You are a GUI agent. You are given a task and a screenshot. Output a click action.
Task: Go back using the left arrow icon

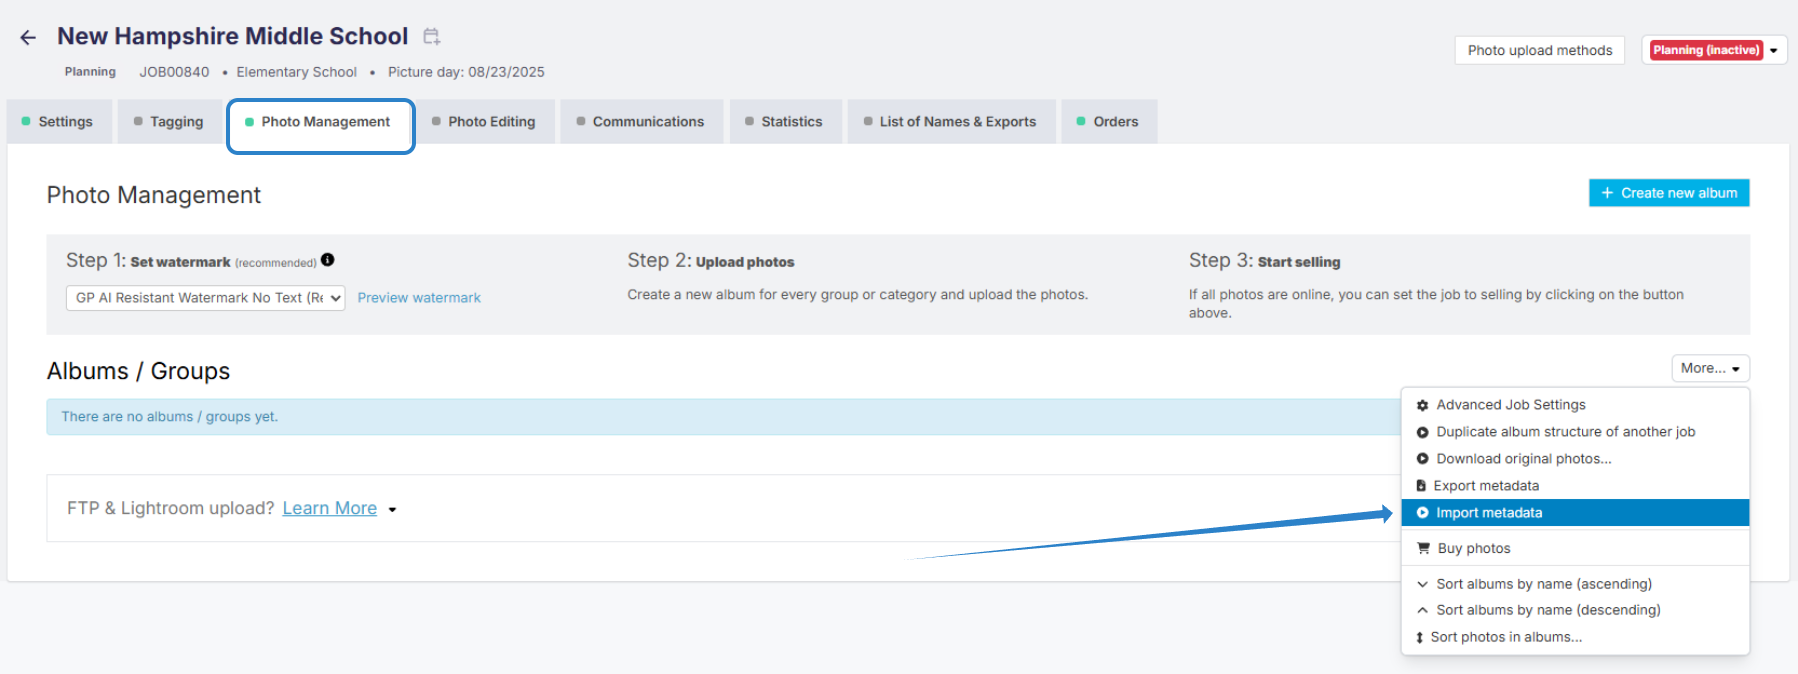click(x=28, y=38)
